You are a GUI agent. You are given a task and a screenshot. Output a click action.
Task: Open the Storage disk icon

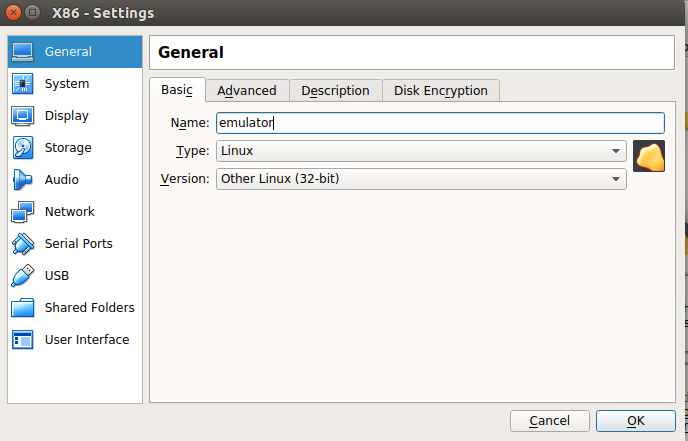pos(23,148)
